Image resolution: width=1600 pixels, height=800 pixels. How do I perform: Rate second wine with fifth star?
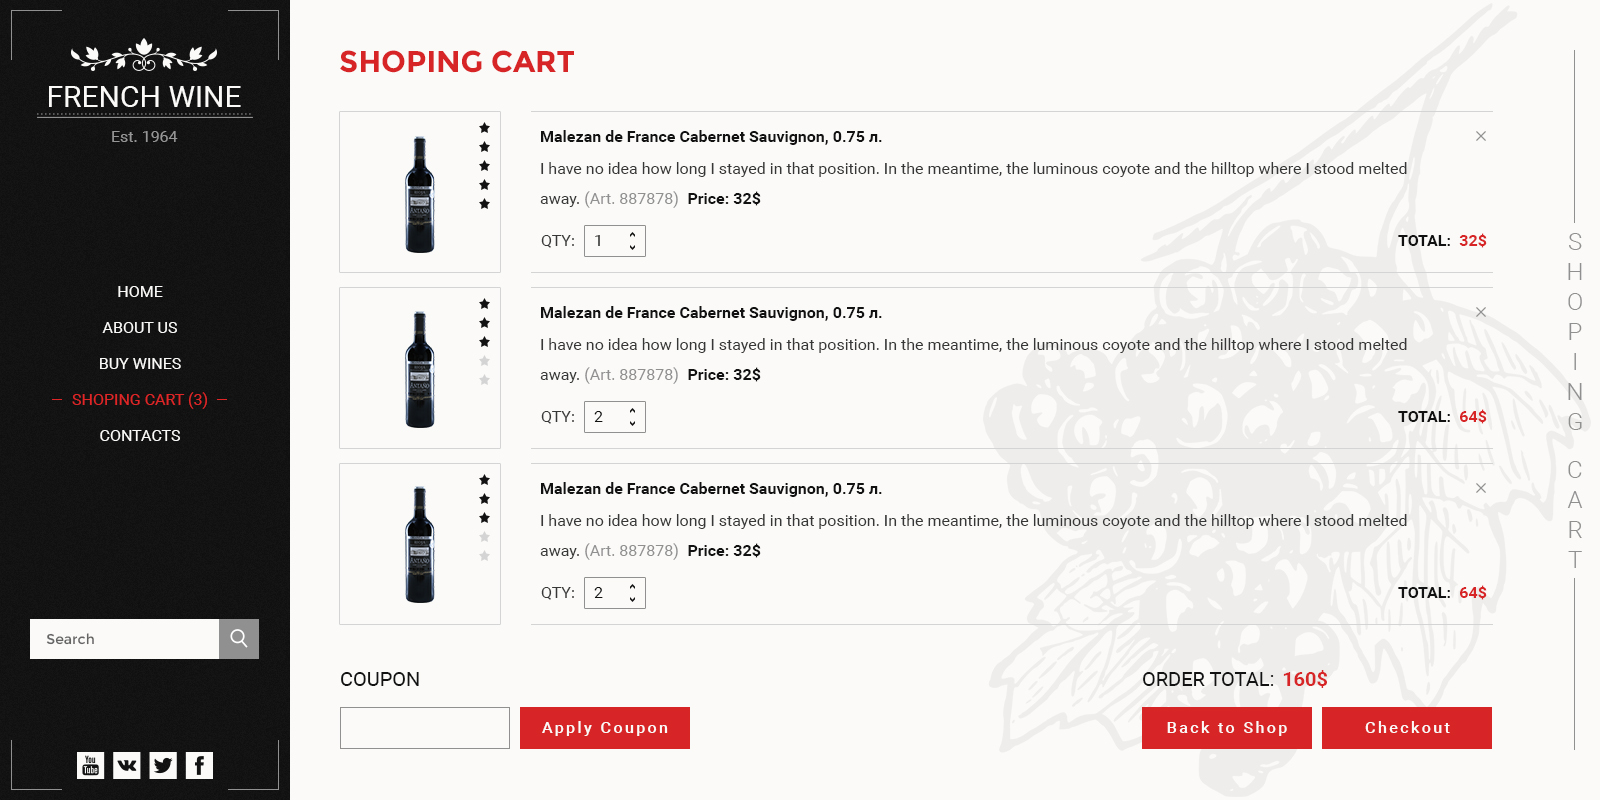click(485, 380)
